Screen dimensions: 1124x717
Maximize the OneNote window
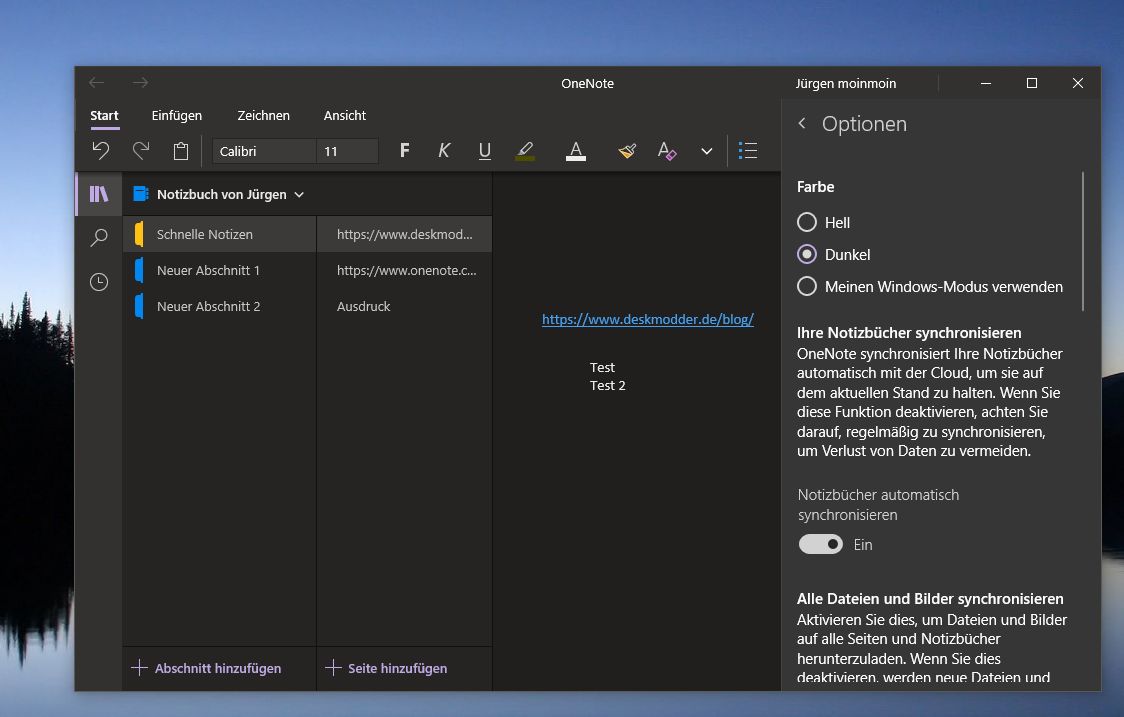1032,83
